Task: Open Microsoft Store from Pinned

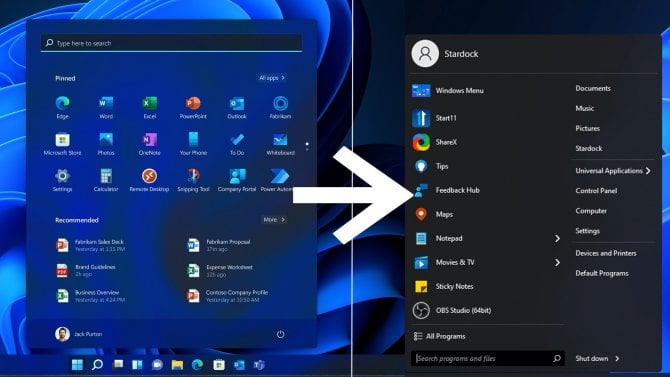Action: (x=62, y=144)
